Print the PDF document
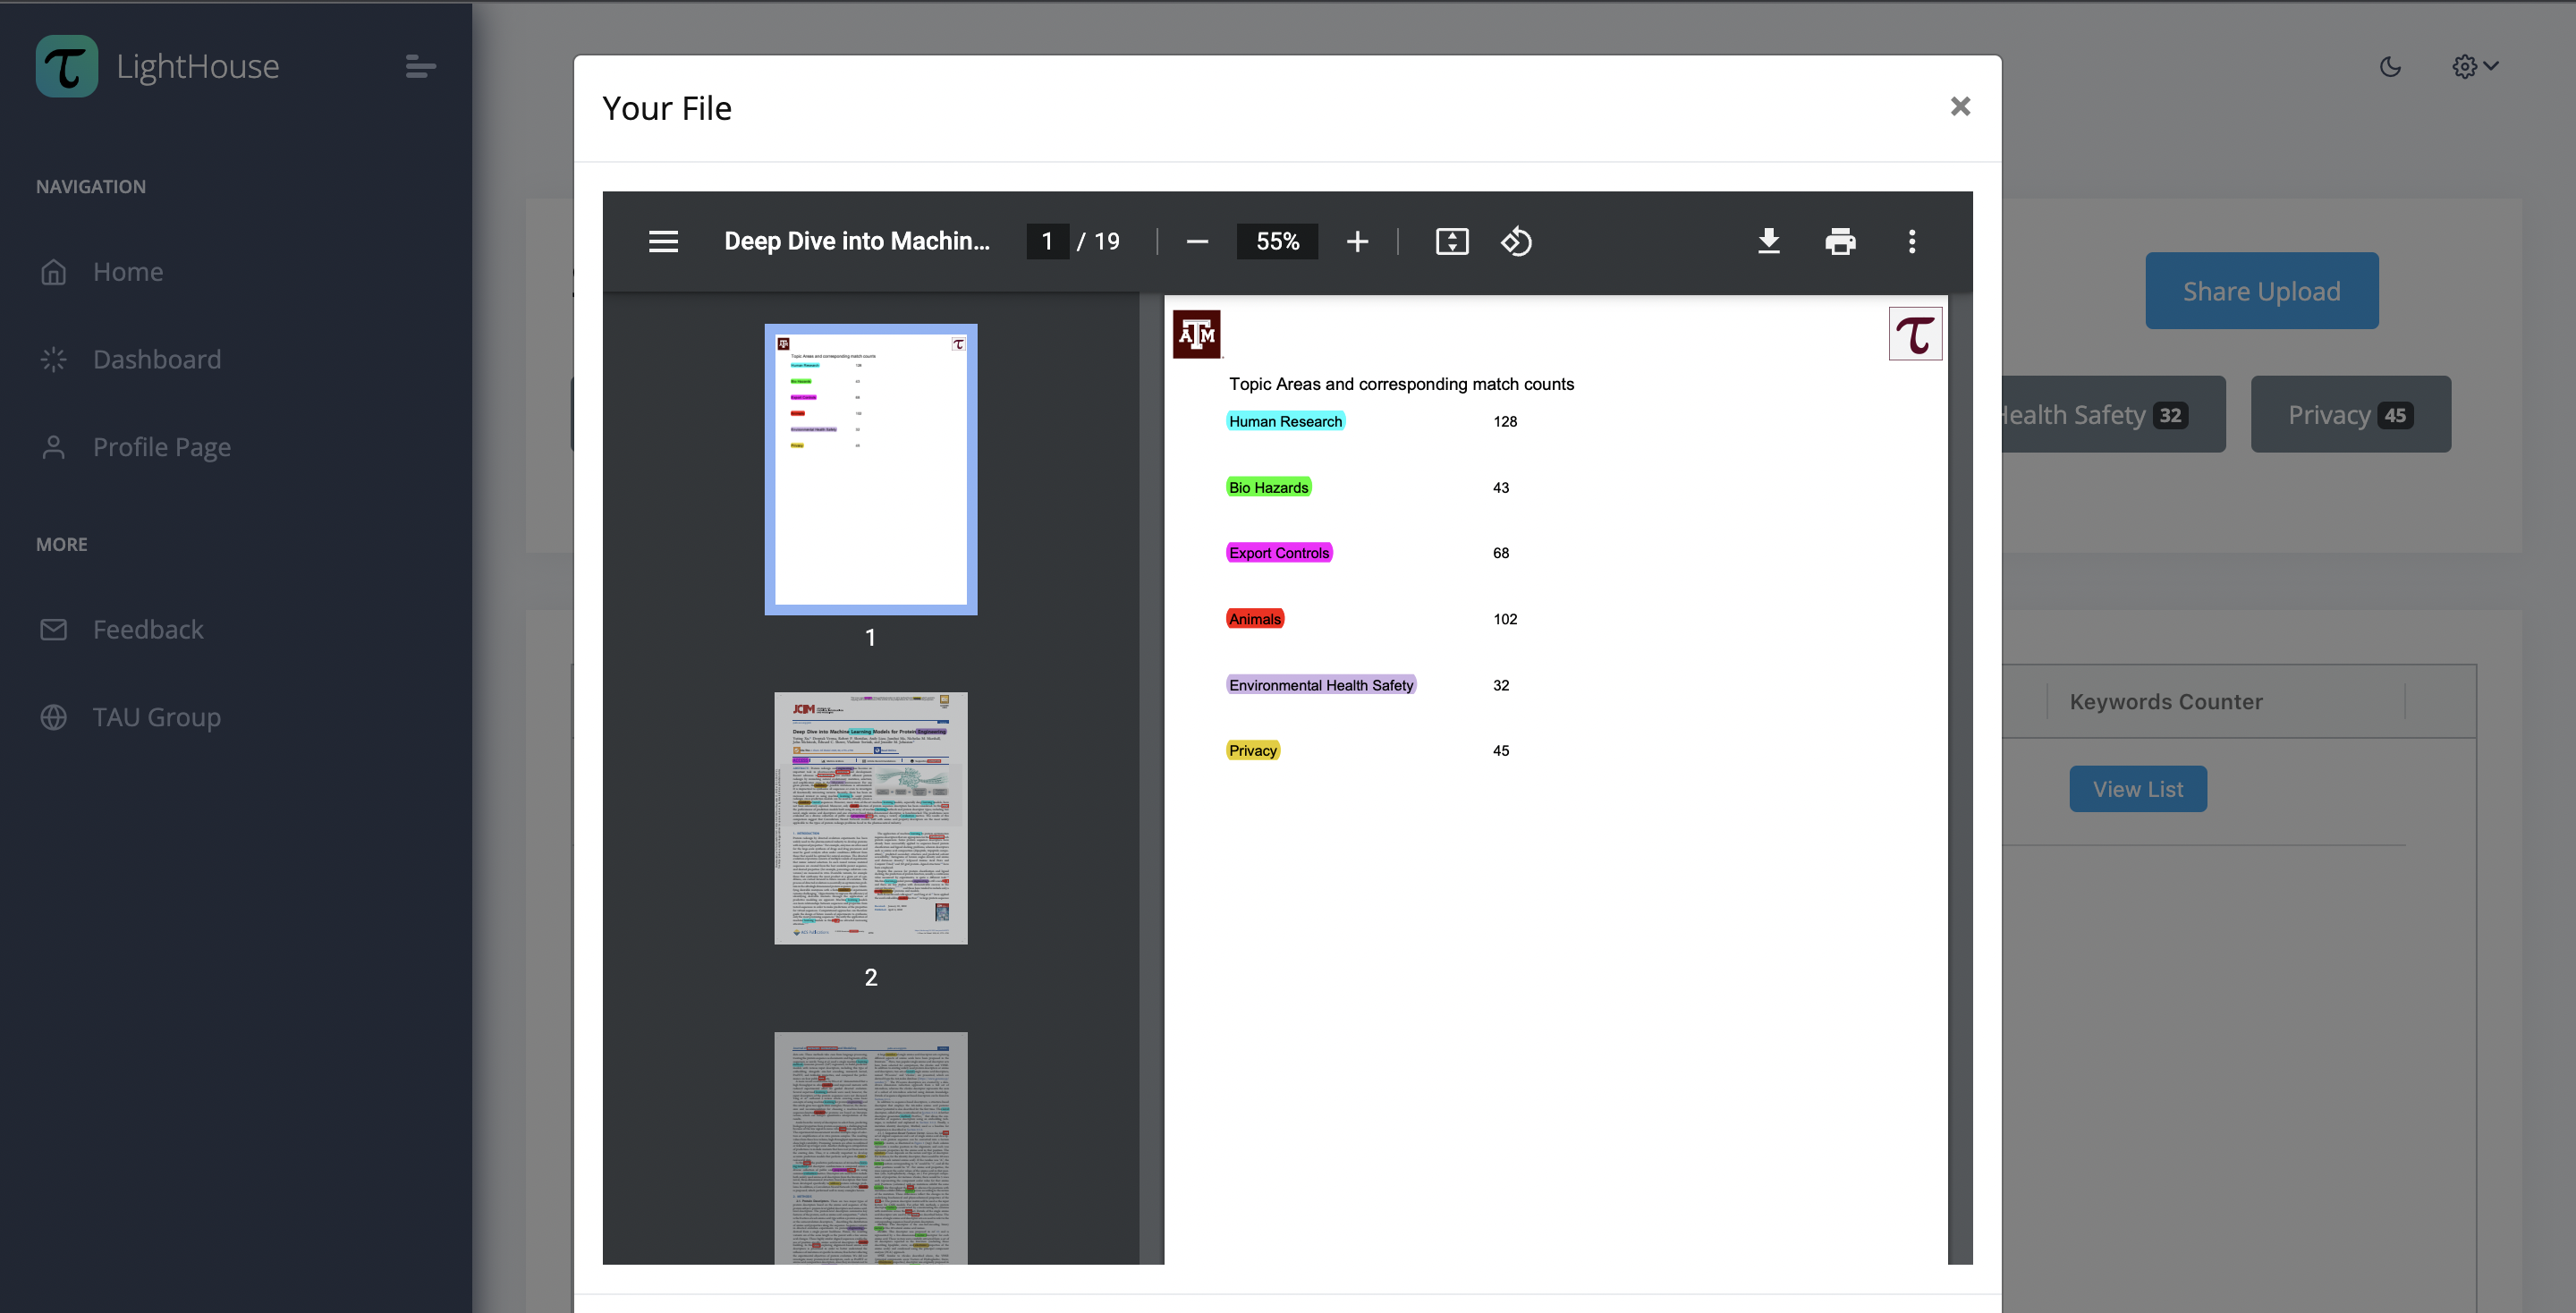 [x=1840, y=242]
